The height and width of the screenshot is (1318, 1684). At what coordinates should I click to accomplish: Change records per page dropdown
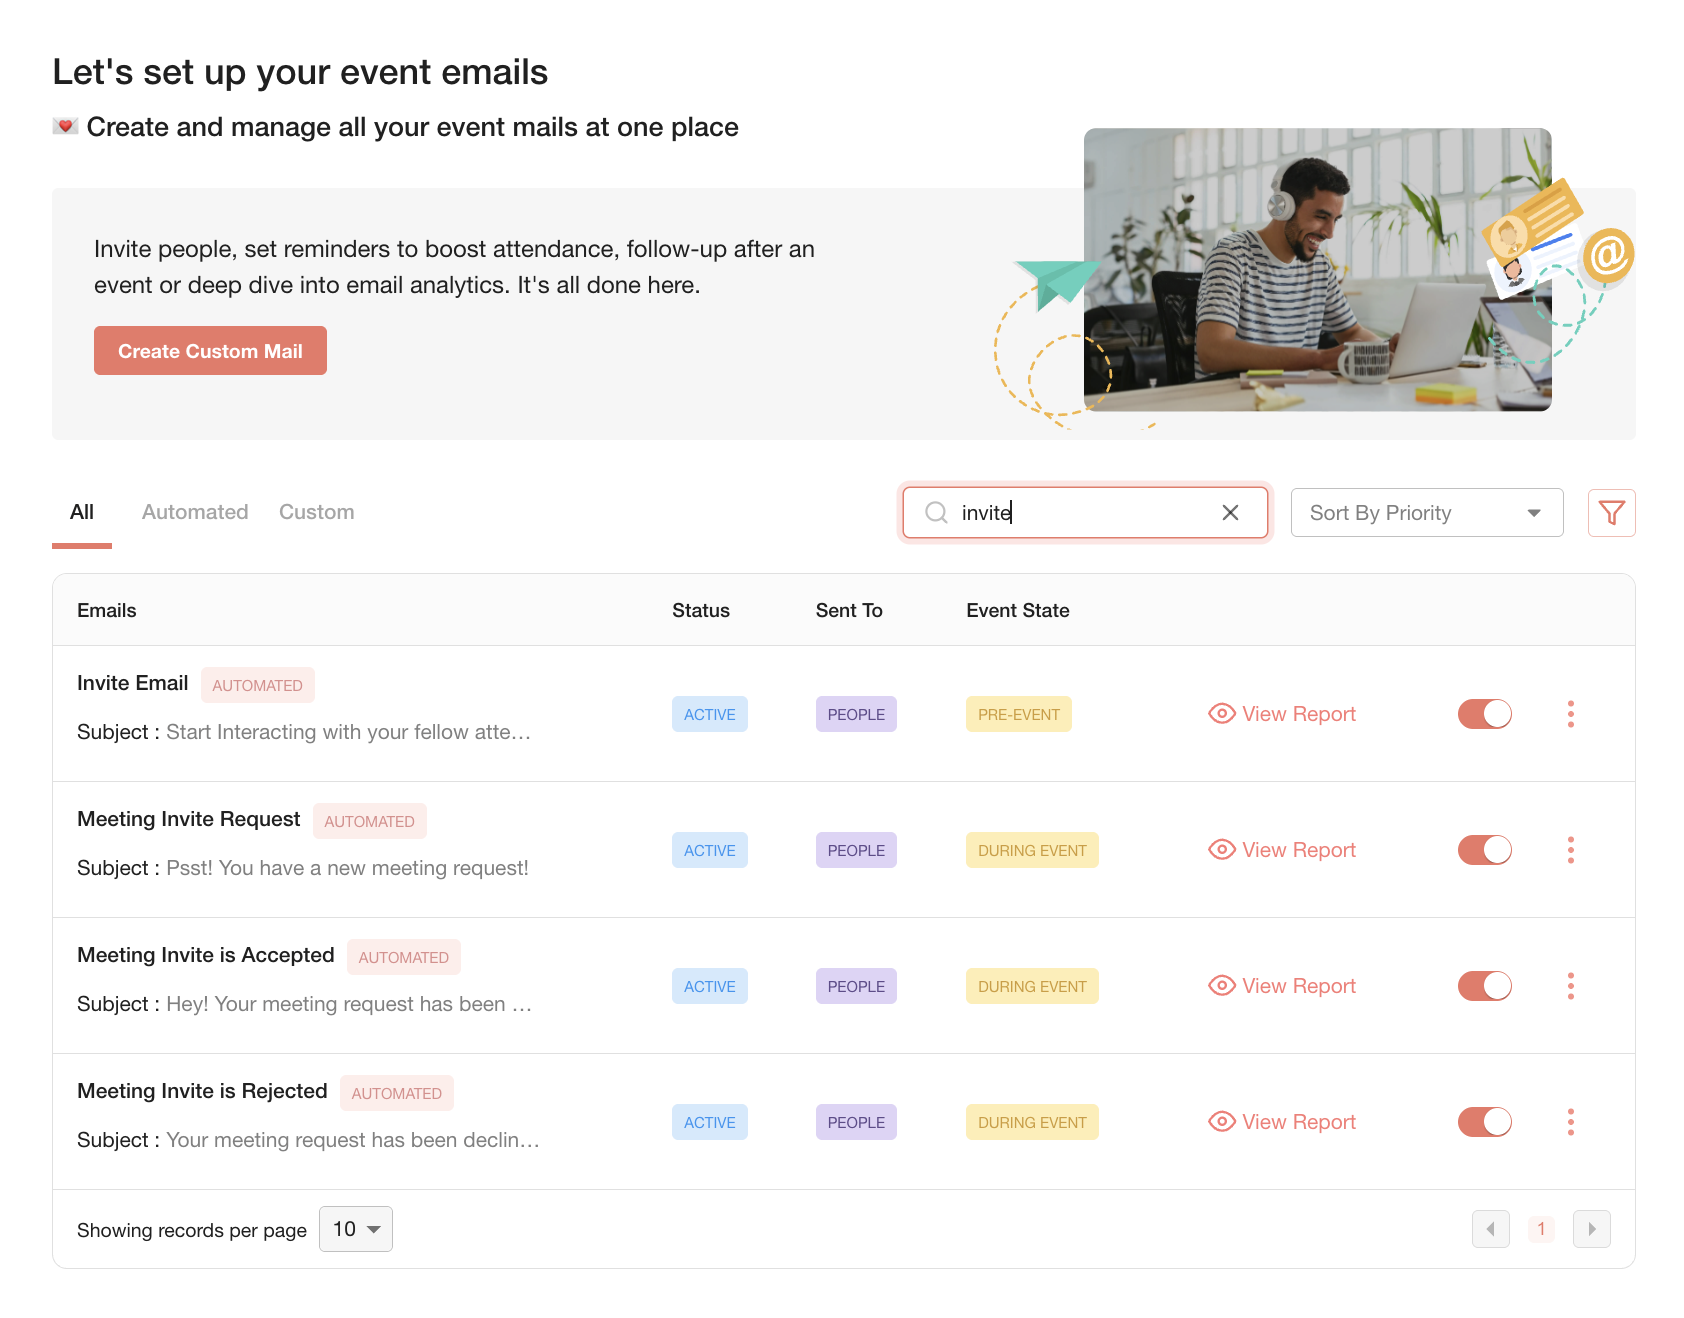[x=356, y=1229]
